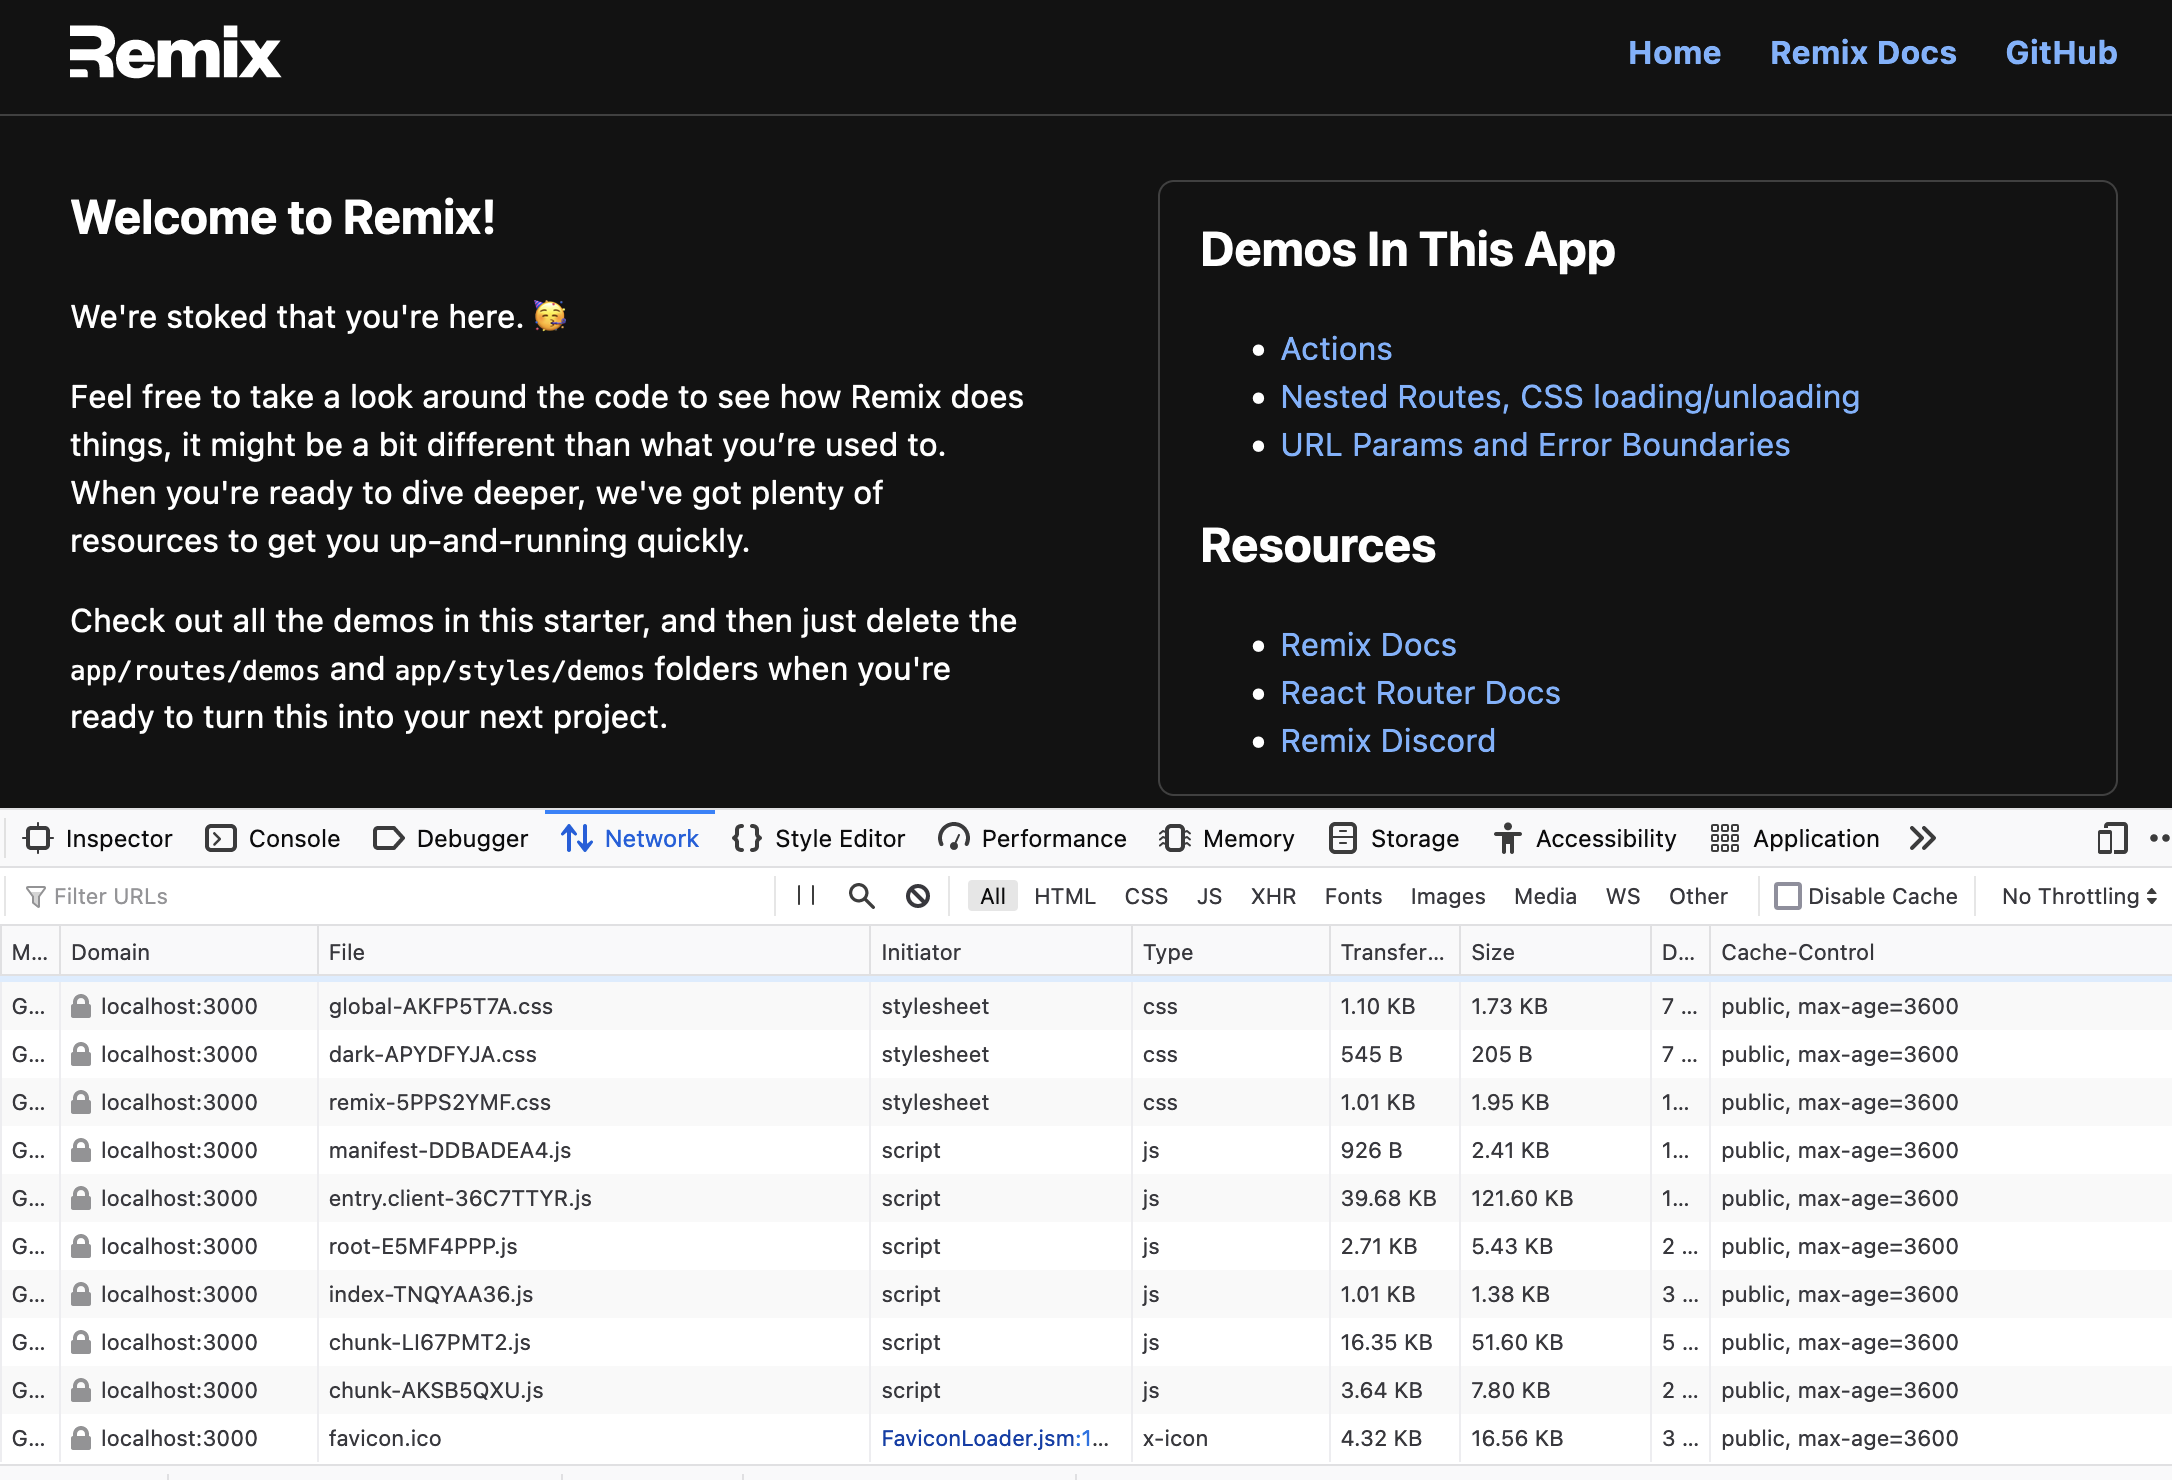This screenshot has height=1480, width=2172.
Task: Open the Console panel
Action: [272, 838]
